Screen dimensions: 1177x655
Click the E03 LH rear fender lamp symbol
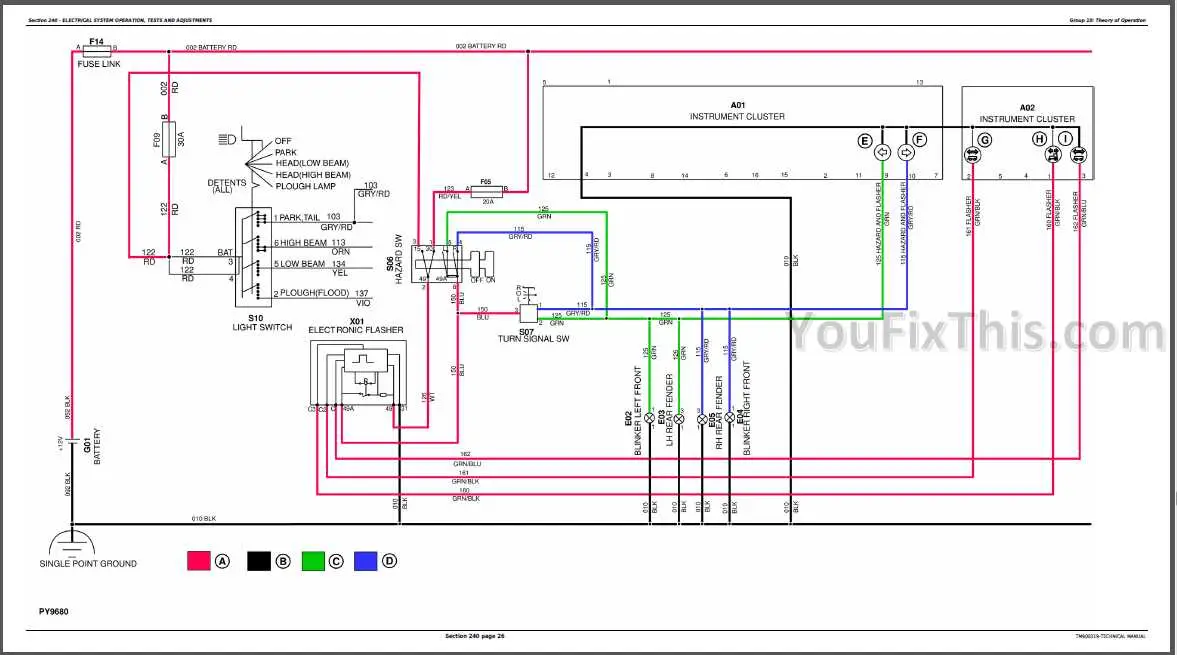coord(679,419)
